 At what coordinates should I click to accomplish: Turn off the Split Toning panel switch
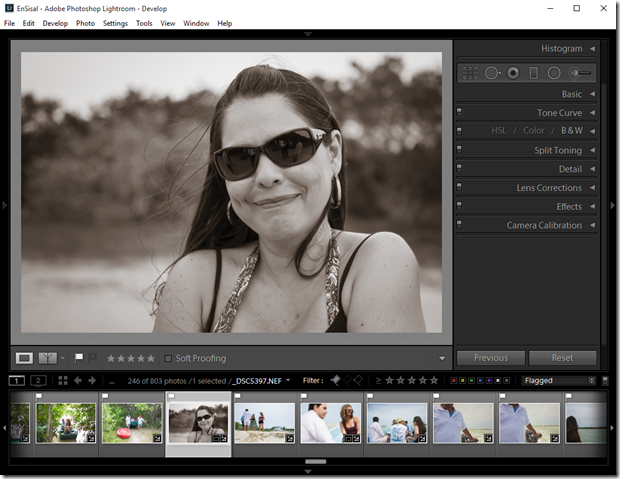pyautogui.click(x=459, y=150)
